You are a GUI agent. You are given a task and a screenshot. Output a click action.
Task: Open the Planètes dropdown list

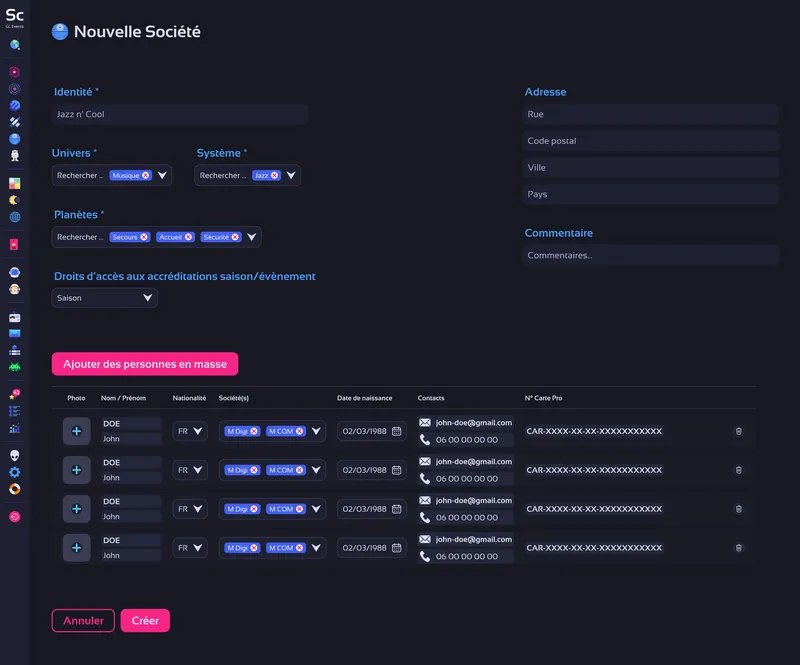(x=252, y=238)
